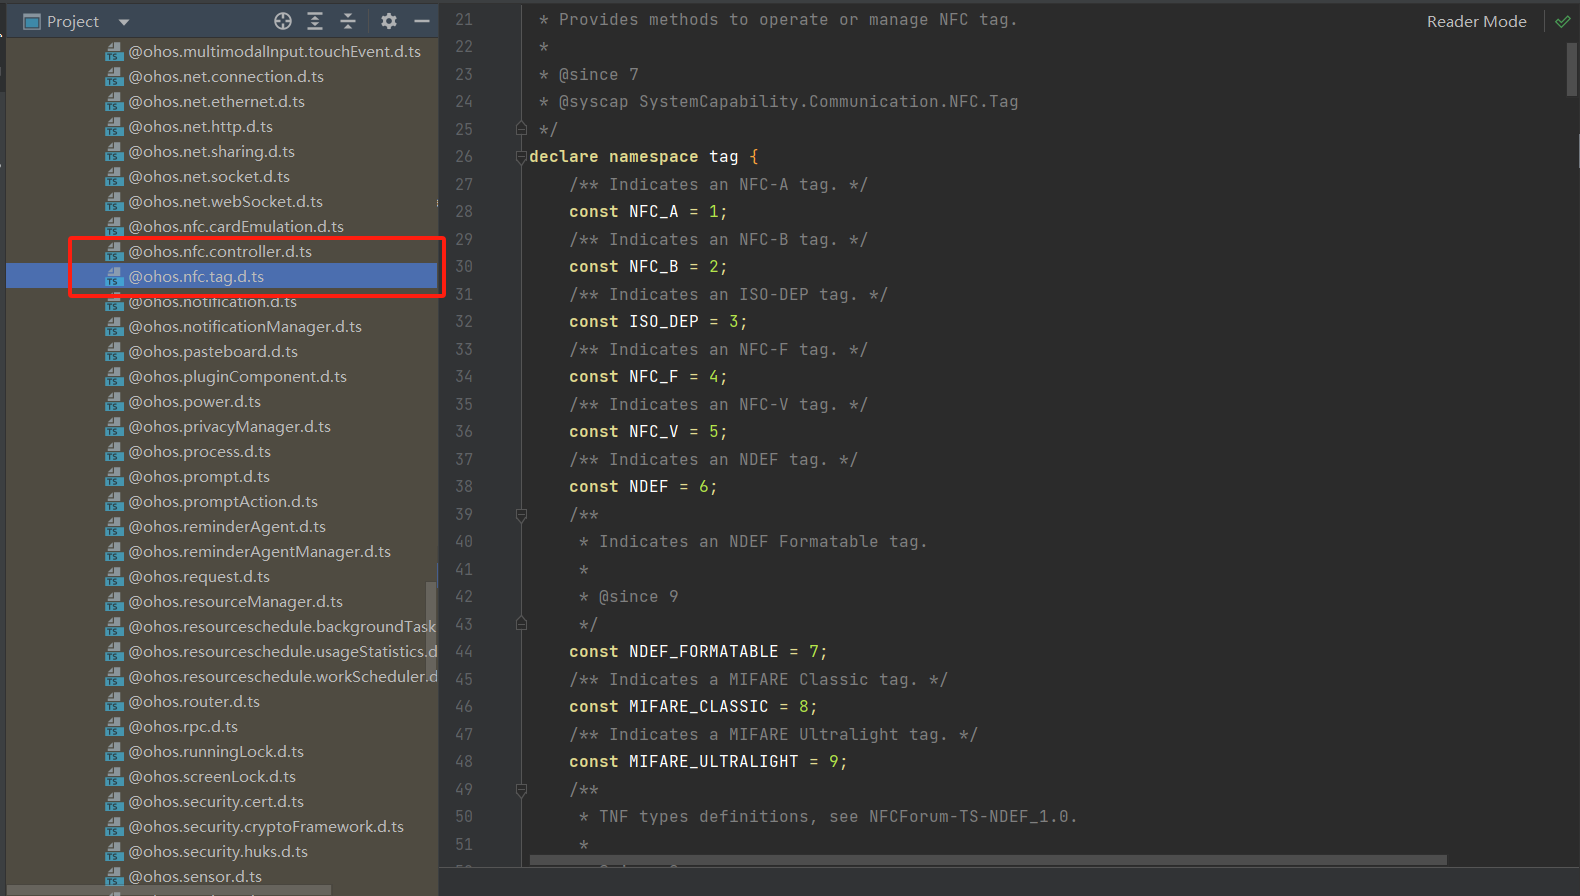
Task: Select @ohos.screenLock.d.ts file
Action: pos(212,776)
